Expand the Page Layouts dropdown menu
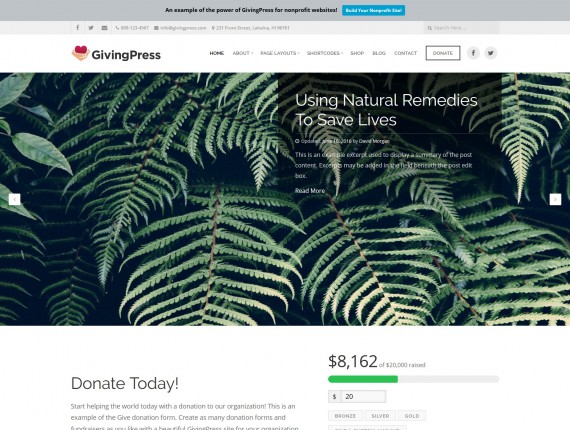Image resolution: width=570 pixels, height=430 pixels. pos(280,53)
